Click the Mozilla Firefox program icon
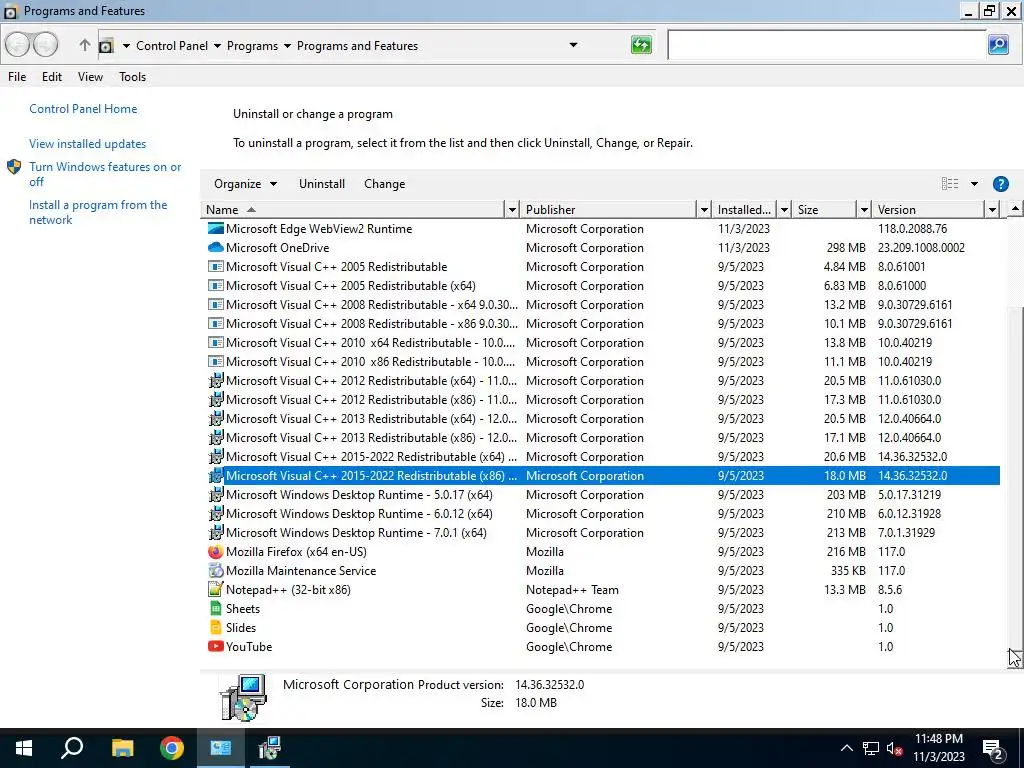Viewport: 1024px width, 768px height. [216, 552]
